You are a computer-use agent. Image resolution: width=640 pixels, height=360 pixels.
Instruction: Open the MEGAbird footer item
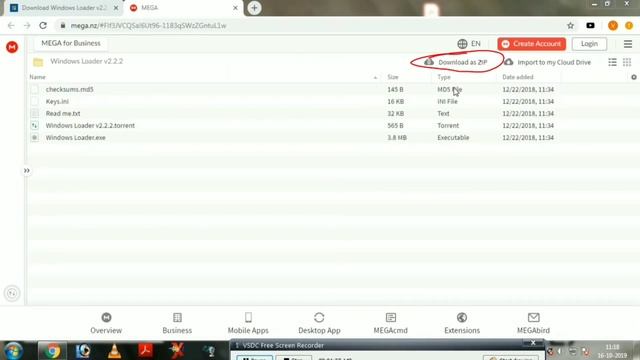pyautogui.click(x=533, y=323)
